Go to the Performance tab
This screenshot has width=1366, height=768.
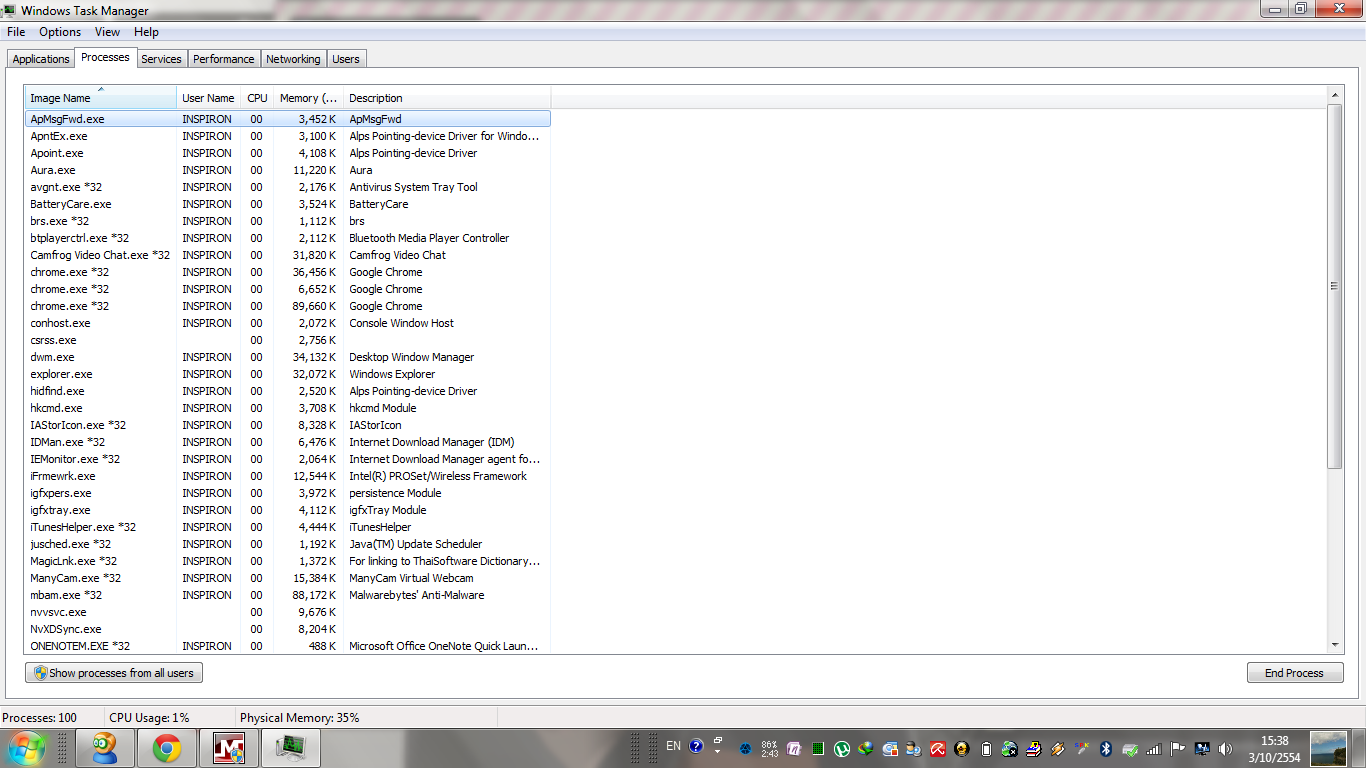tap(224, 59)
